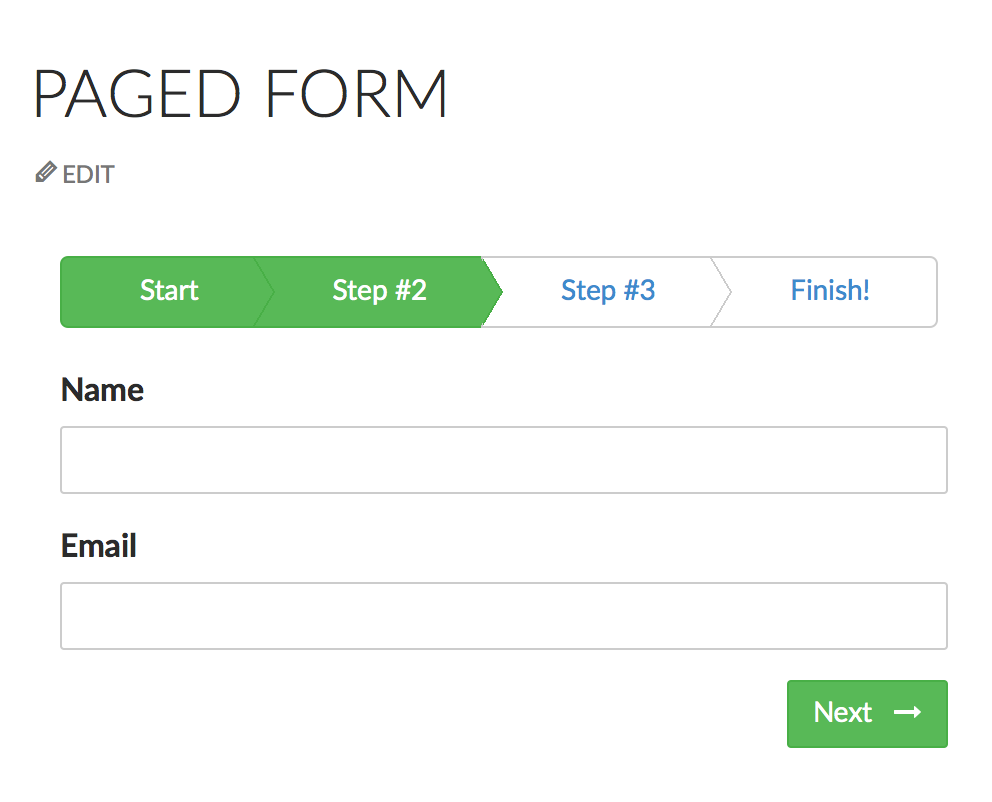Click the chevron divider between Start and Step #2

[265, 291]
